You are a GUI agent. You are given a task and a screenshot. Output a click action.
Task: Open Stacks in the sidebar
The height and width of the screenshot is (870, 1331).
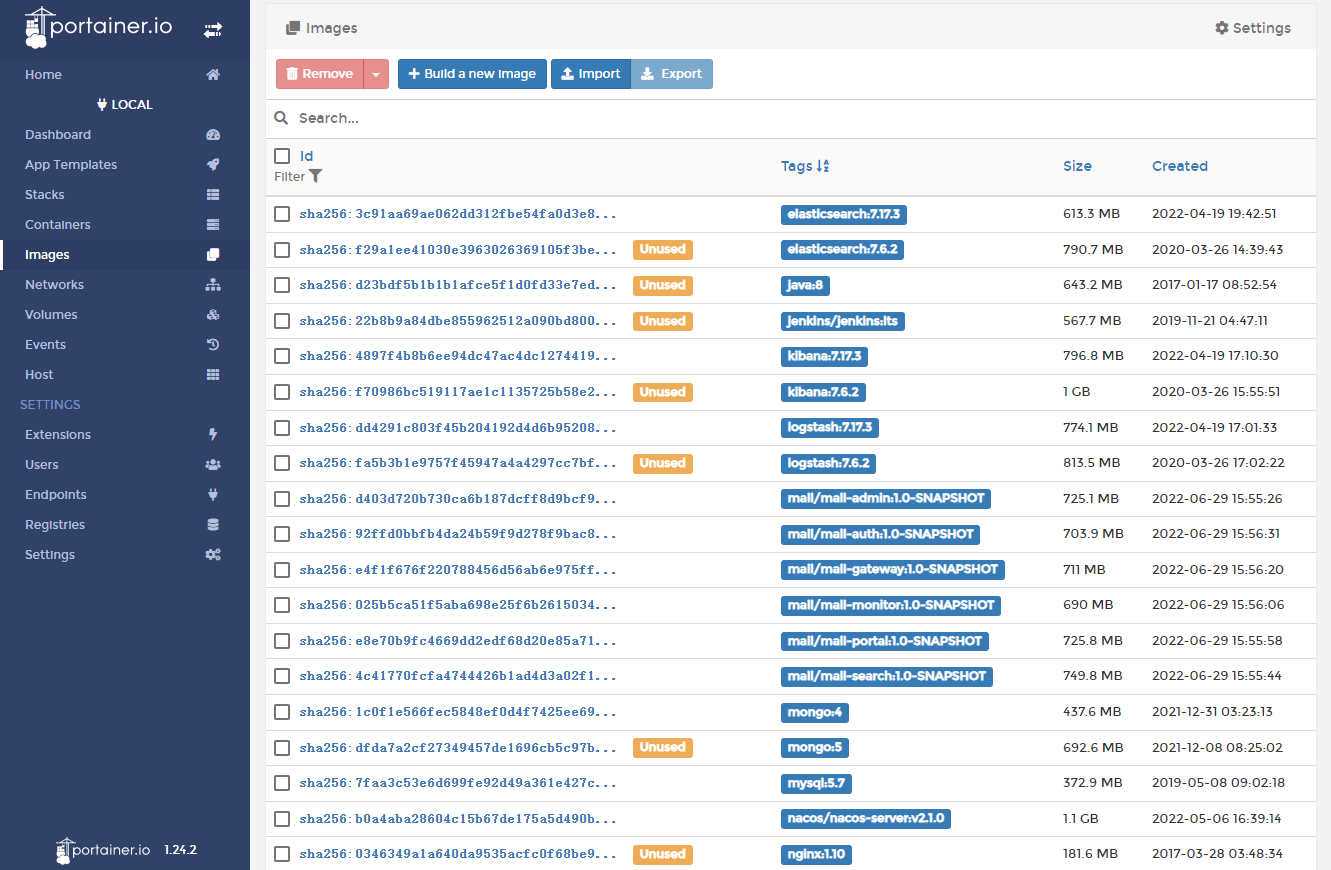tap(125, 195)
